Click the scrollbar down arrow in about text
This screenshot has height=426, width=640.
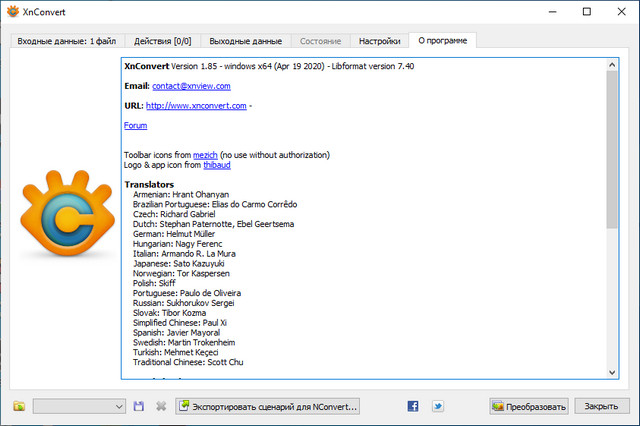(x=611, y=371)
